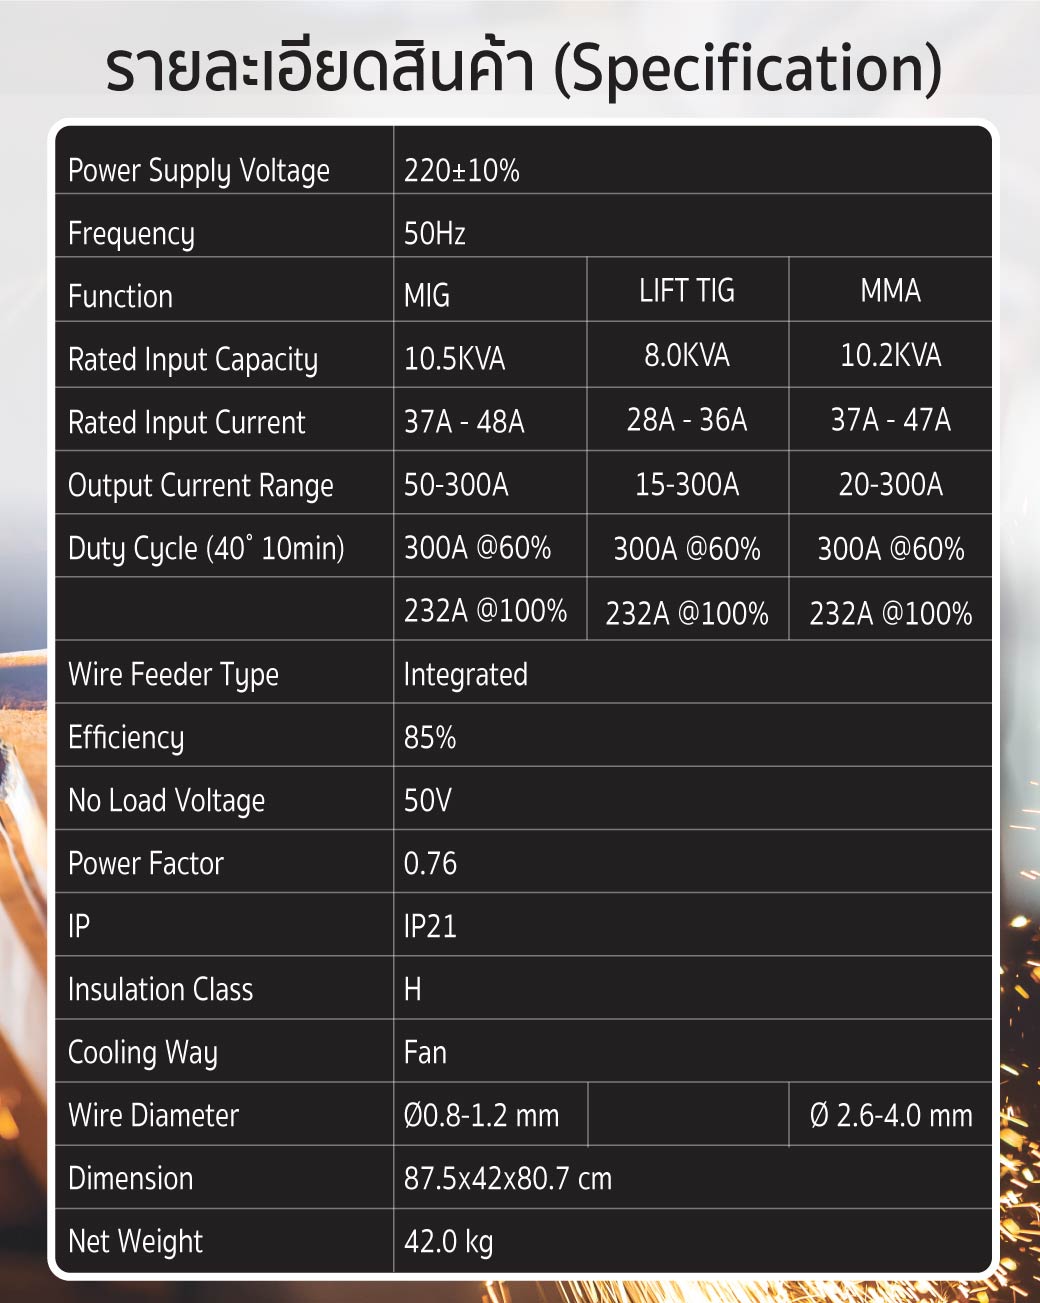Click the 220±10% voltage value
The image size is (1040, 1303).
461,171
